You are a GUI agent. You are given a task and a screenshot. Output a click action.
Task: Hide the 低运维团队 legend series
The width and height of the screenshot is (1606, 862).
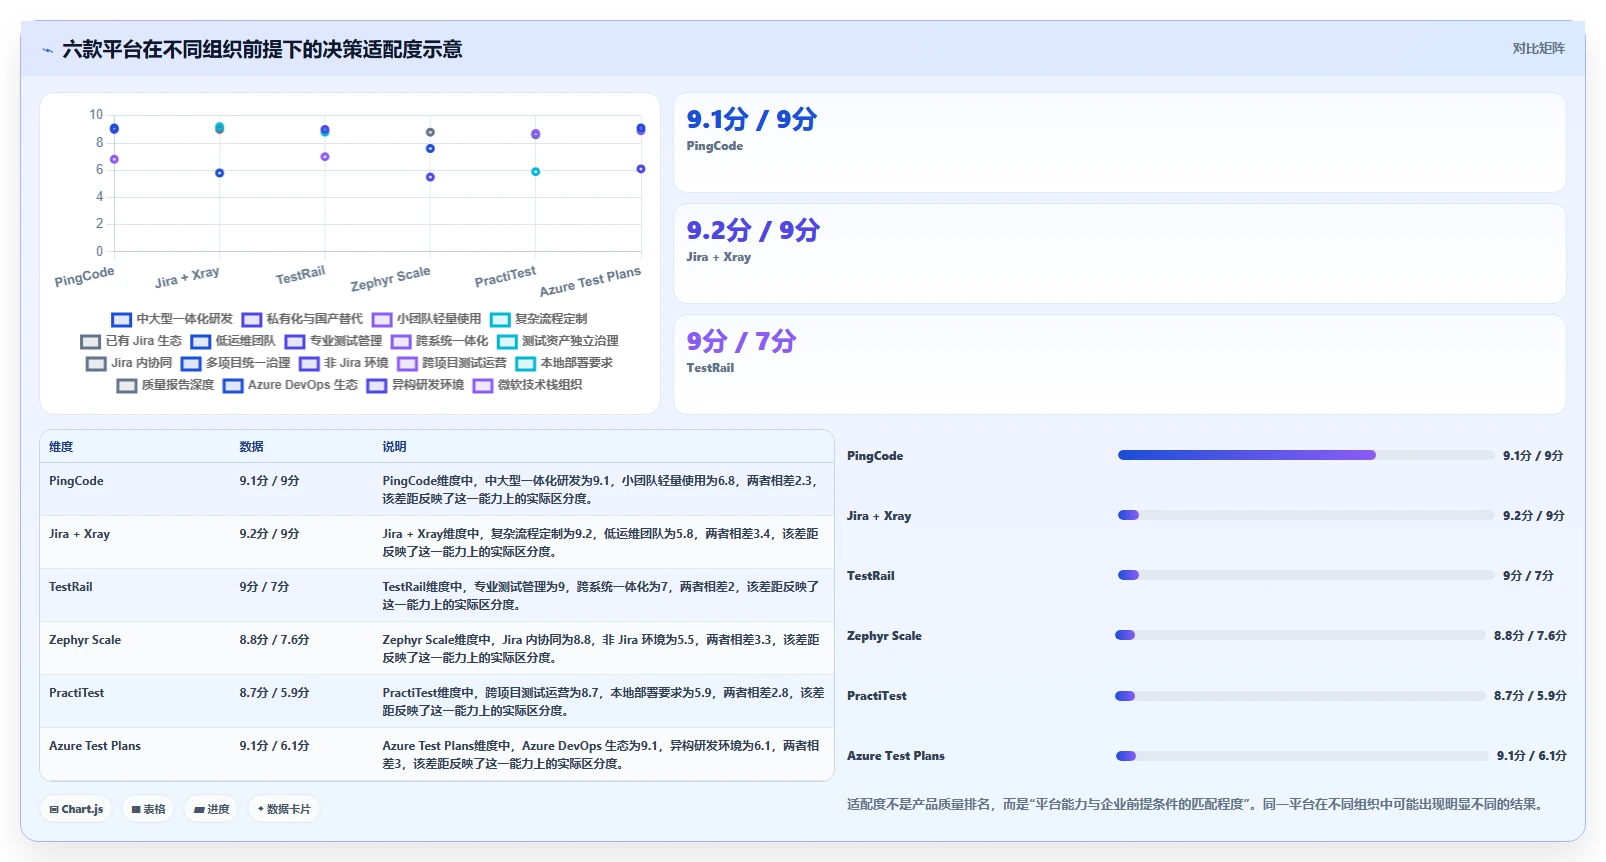233,341
